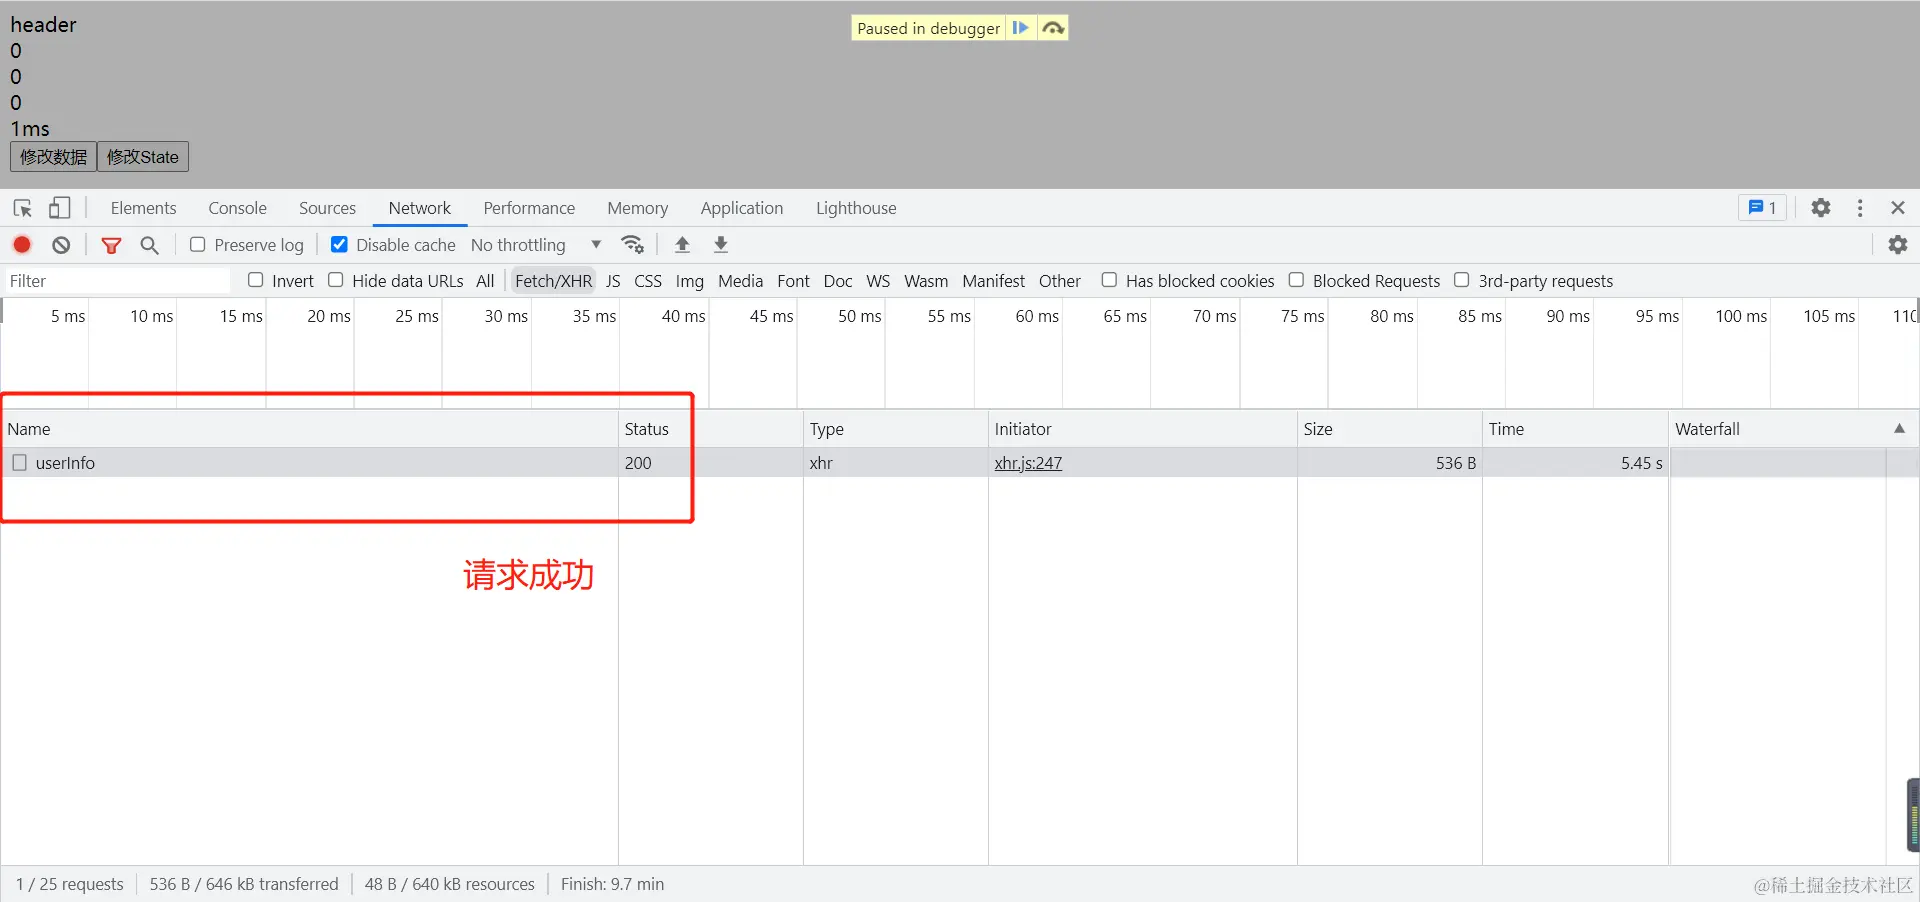The width and height of the screenshot is (1920, 902).
Task: Sort by the Size column header
Action: tap(1389, 429)
